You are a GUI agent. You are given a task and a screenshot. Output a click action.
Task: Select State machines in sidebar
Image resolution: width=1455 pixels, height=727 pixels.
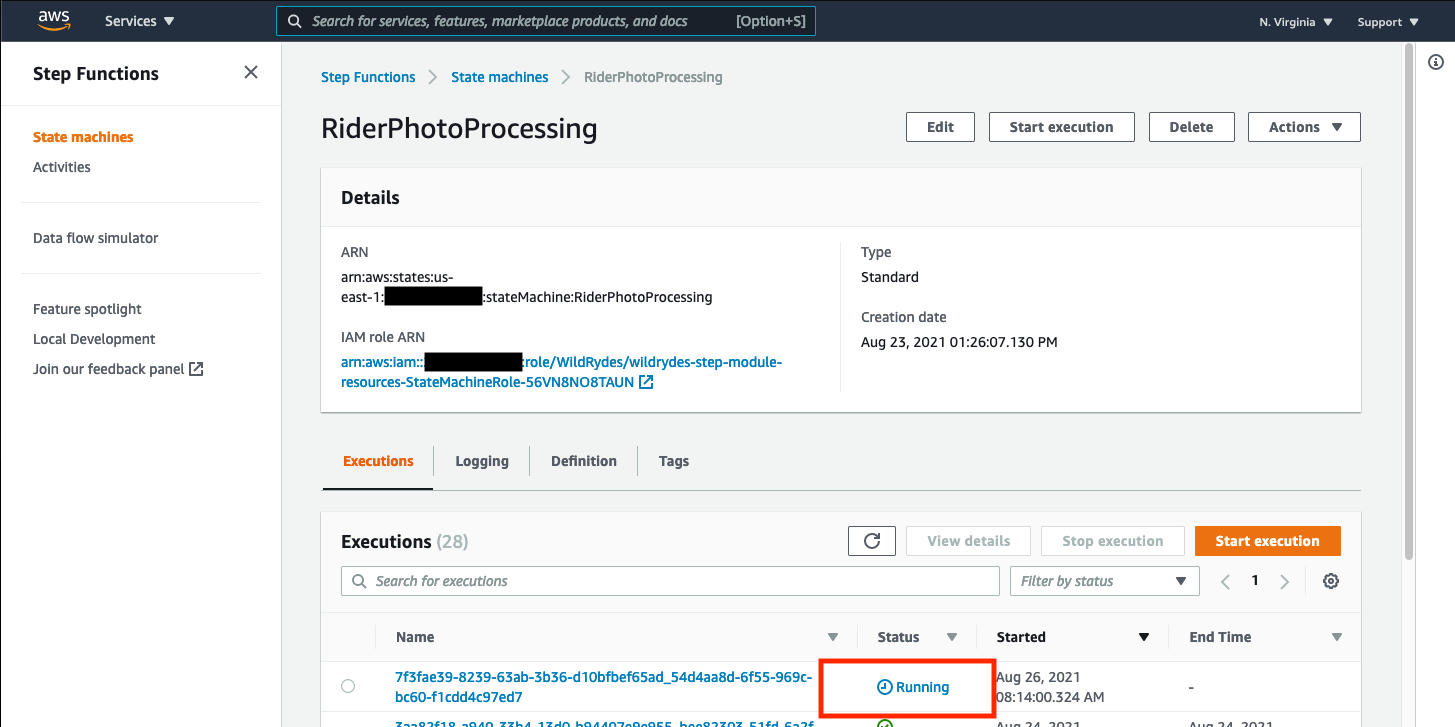point(83,137)
